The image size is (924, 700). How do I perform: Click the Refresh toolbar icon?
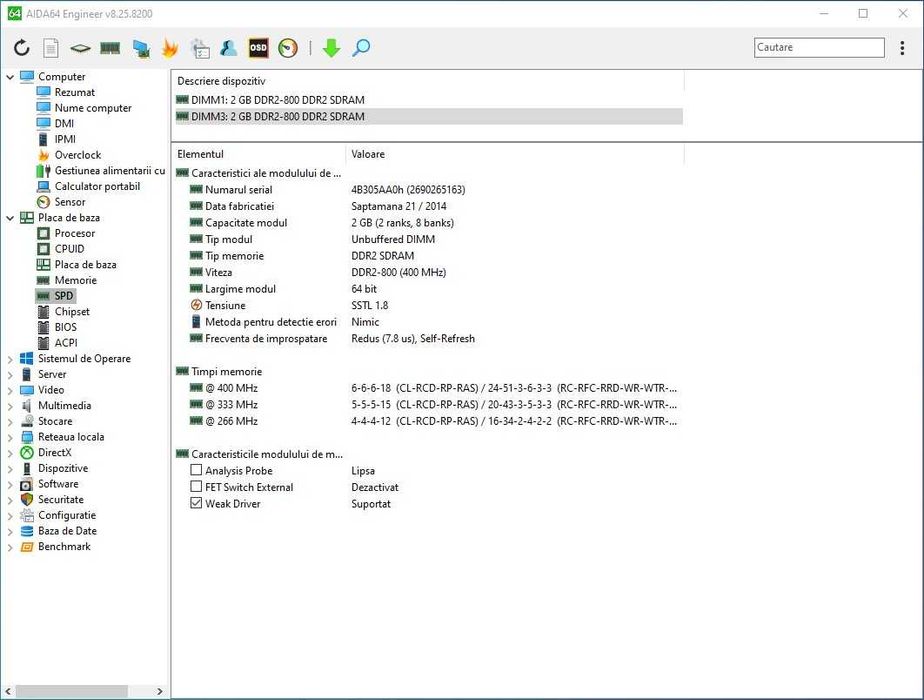pyautogui.click(x=22, y=48)
